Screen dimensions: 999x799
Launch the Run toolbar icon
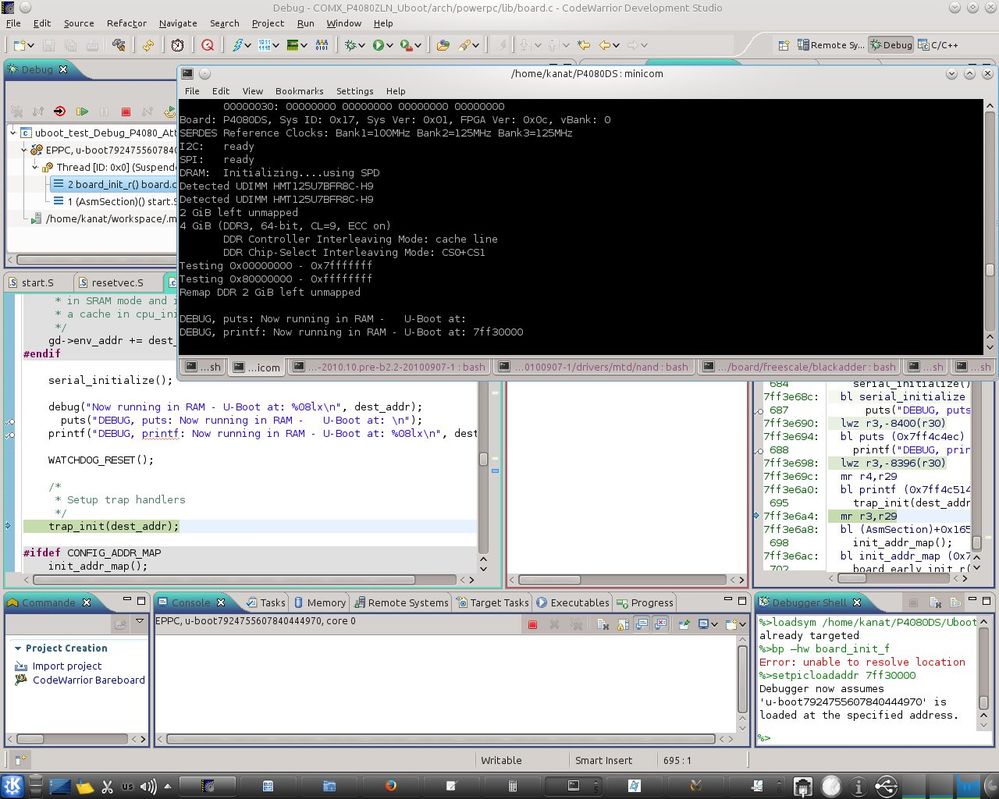377,45
